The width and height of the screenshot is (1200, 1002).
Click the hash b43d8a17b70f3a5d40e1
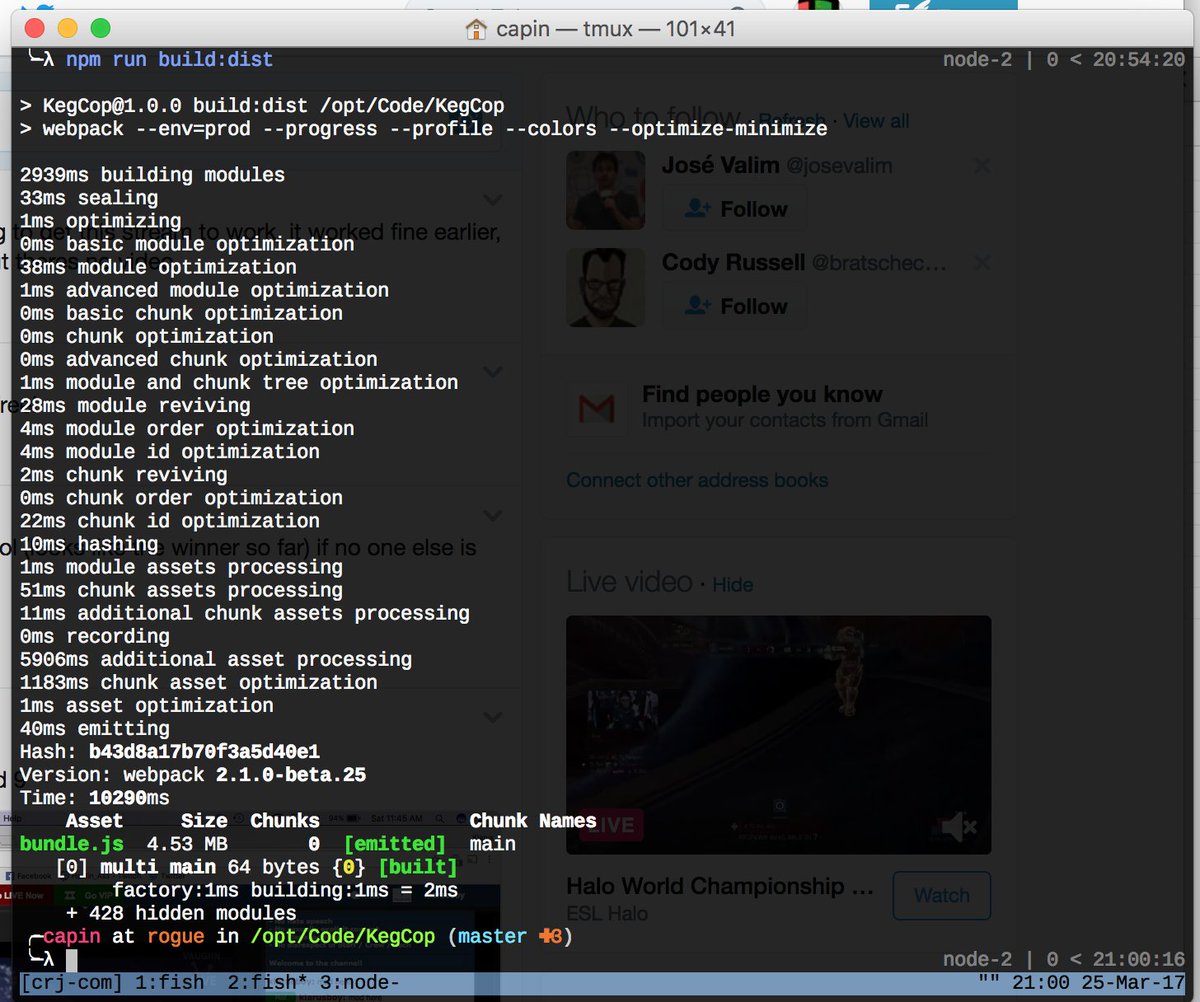[204, 751]
